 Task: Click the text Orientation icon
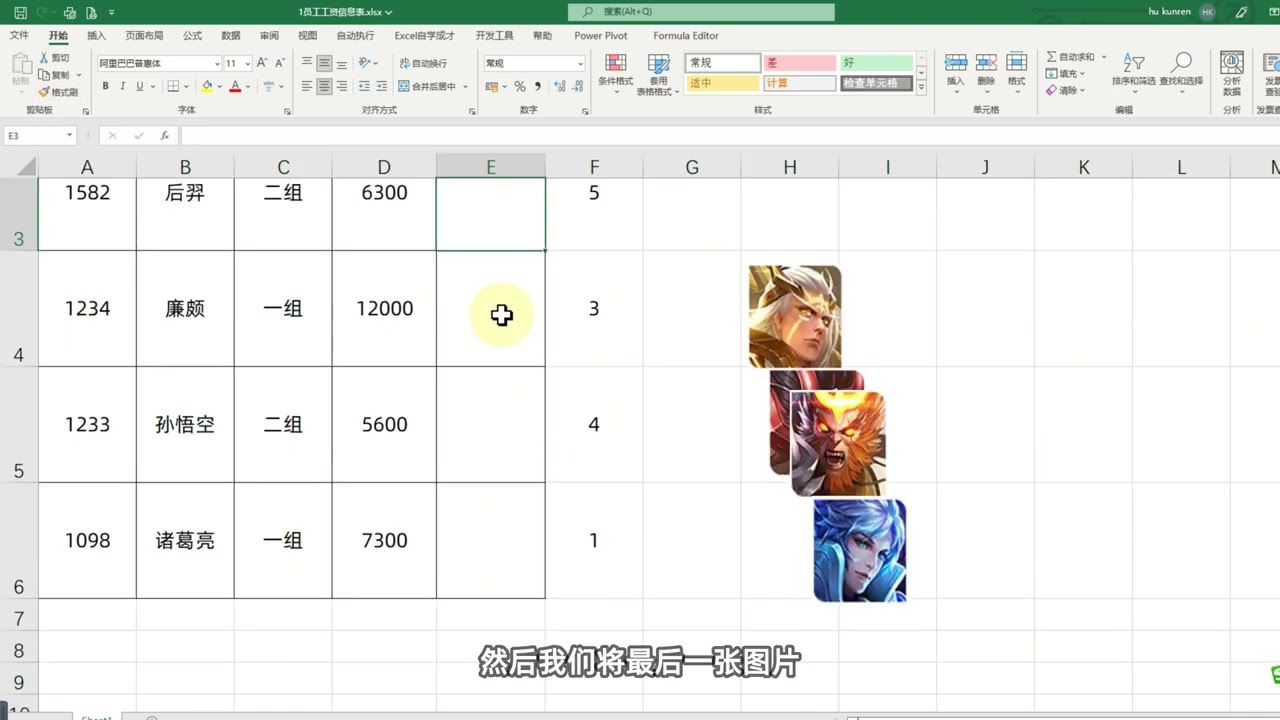(366, 63)
